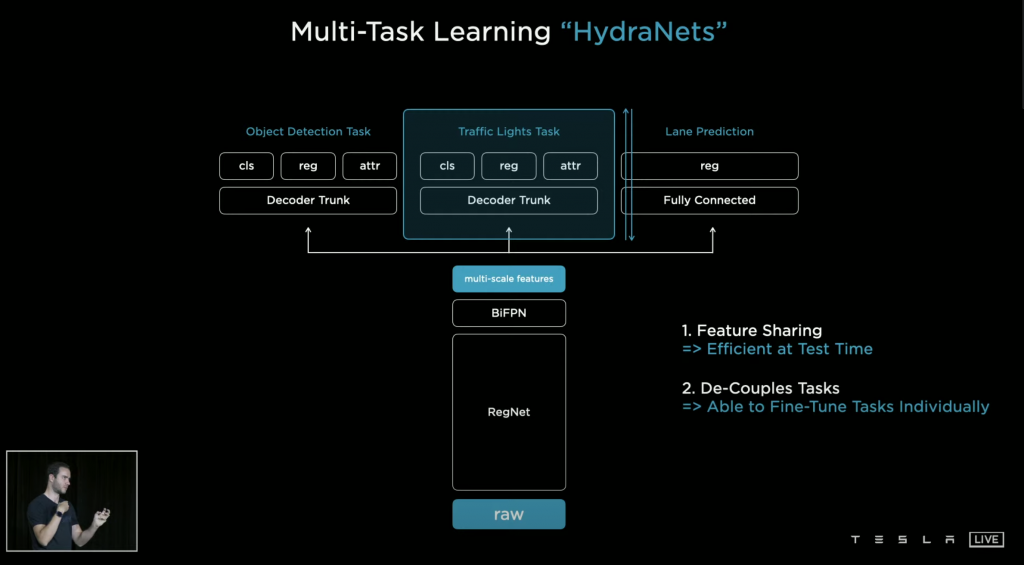
Task: Select the BiFPN block
Action: [509, 313]
